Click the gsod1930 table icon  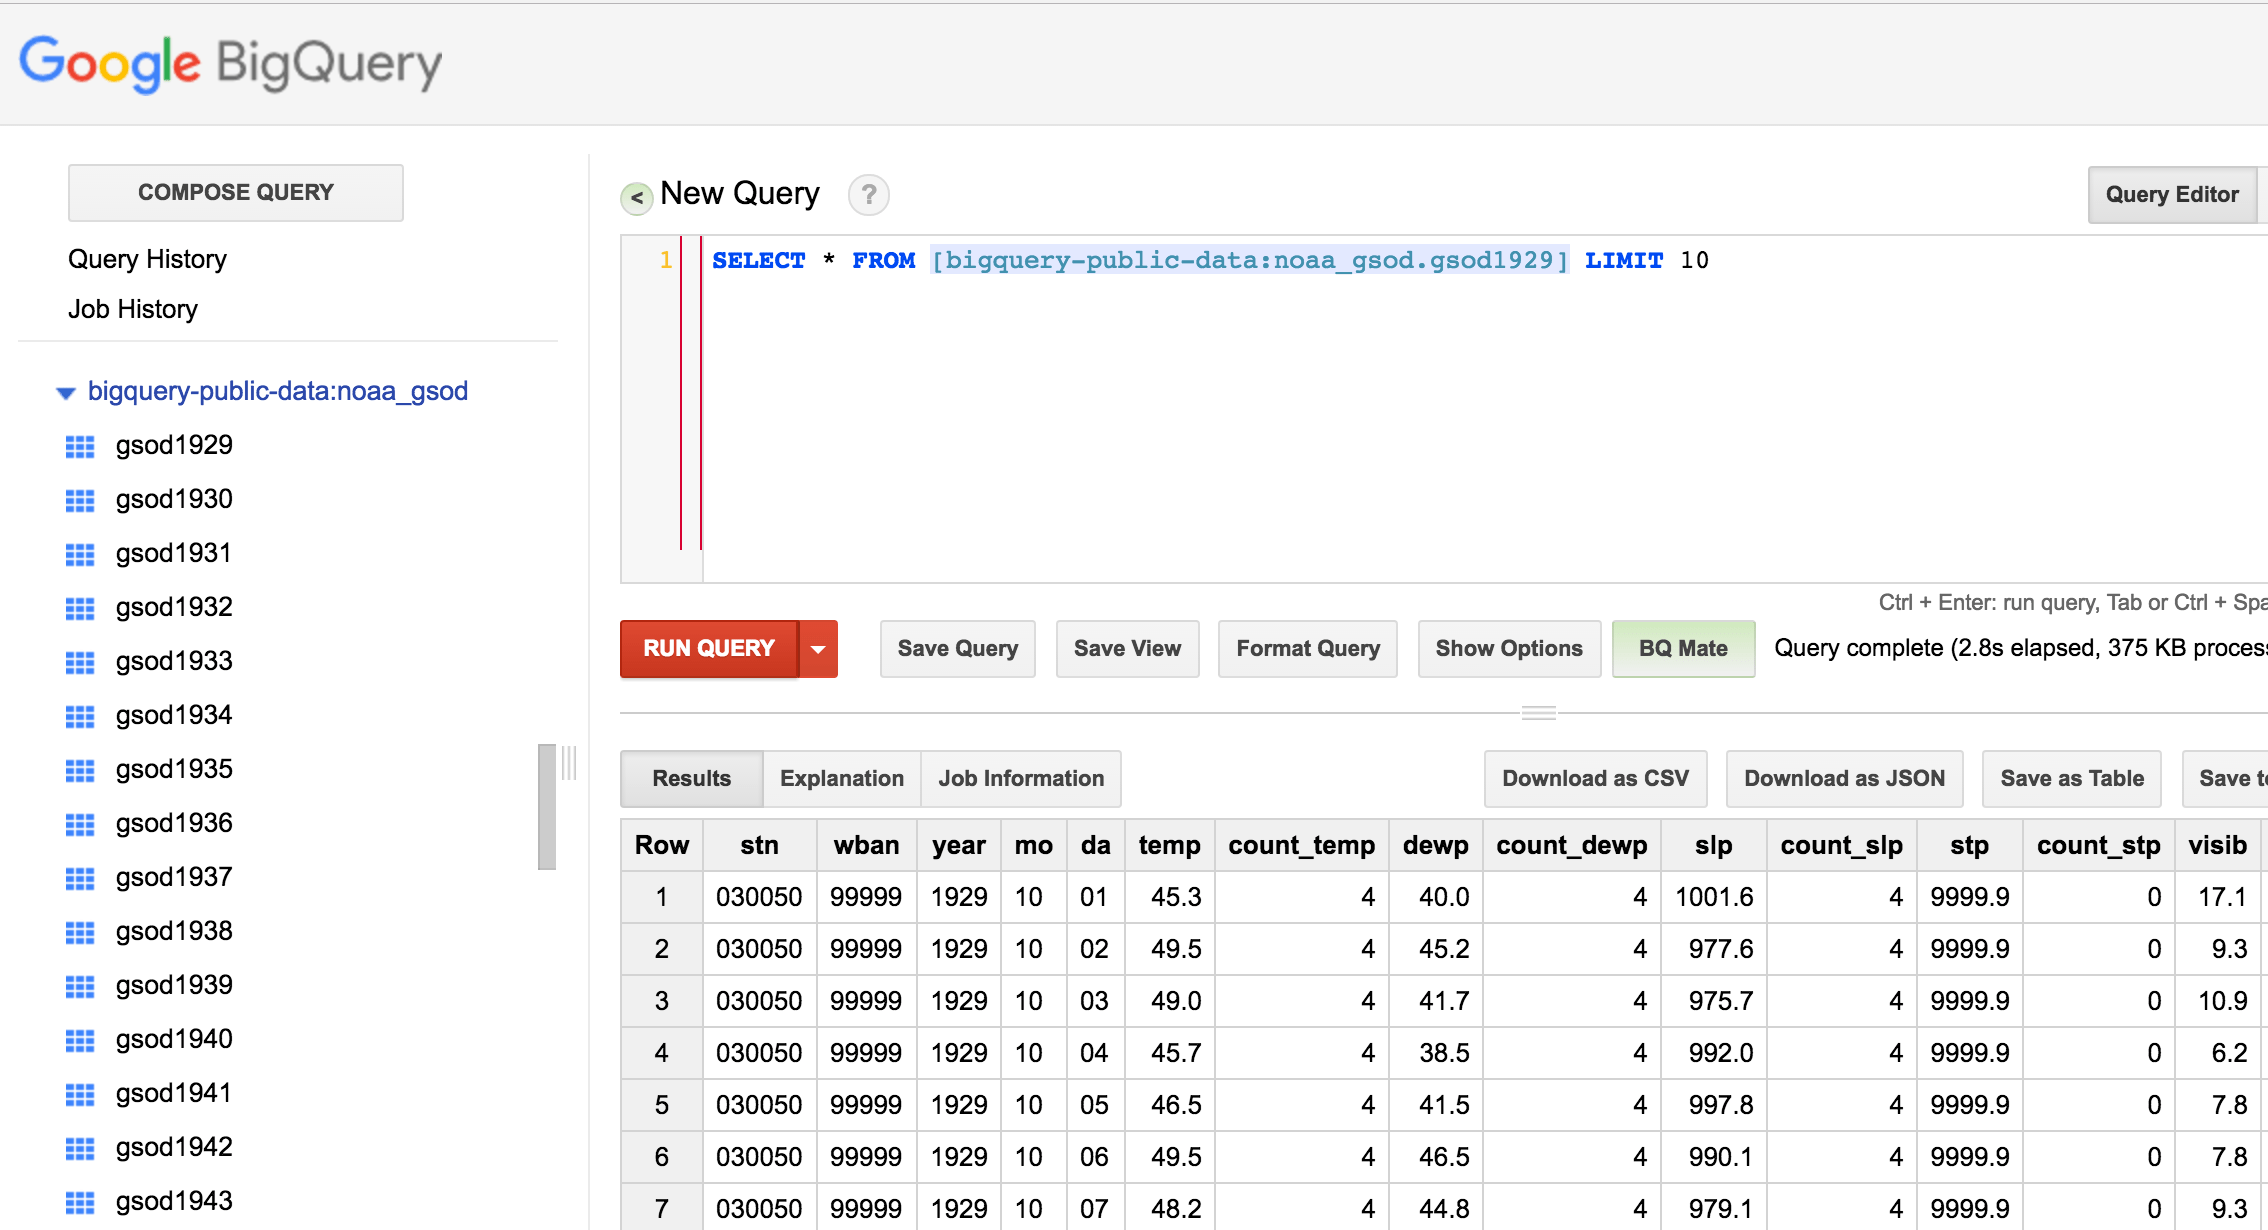[80, 500]
